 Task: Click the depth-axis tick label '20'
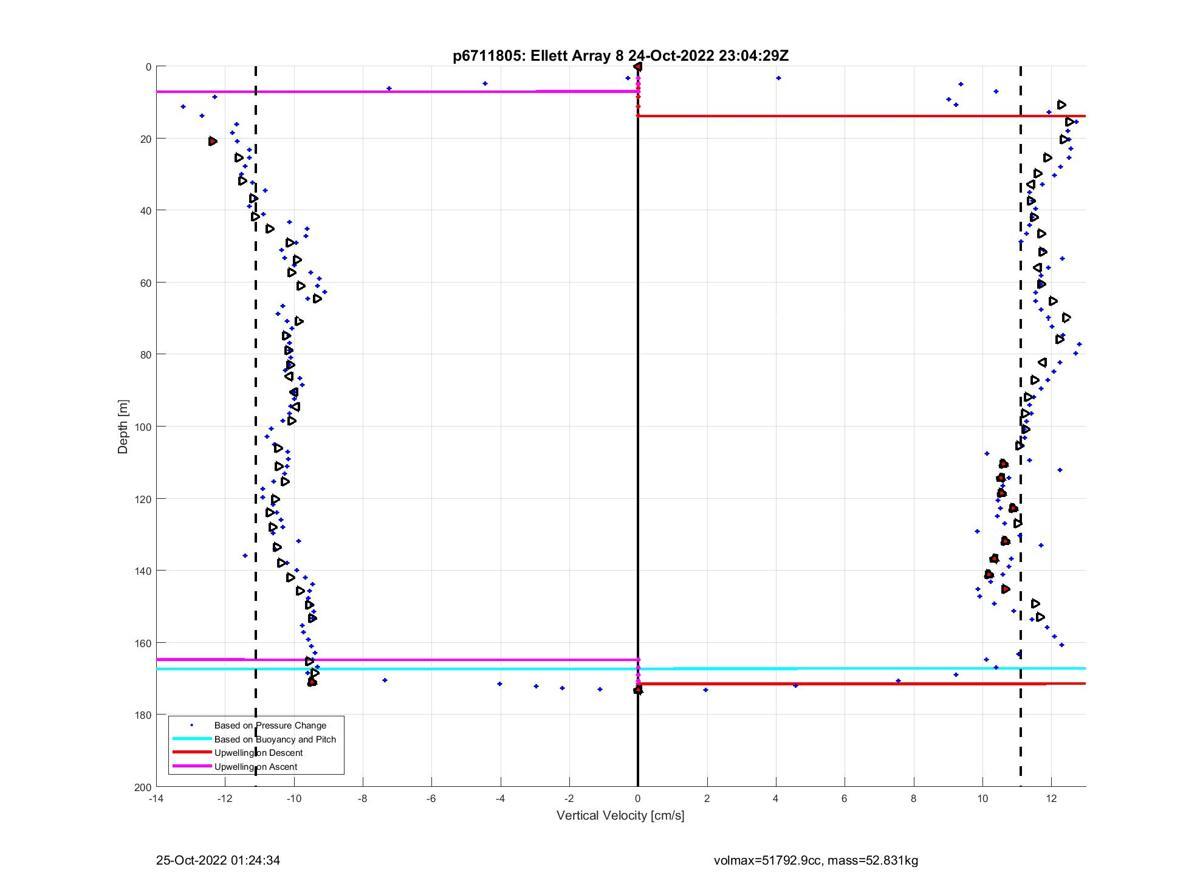pos(145,139)
